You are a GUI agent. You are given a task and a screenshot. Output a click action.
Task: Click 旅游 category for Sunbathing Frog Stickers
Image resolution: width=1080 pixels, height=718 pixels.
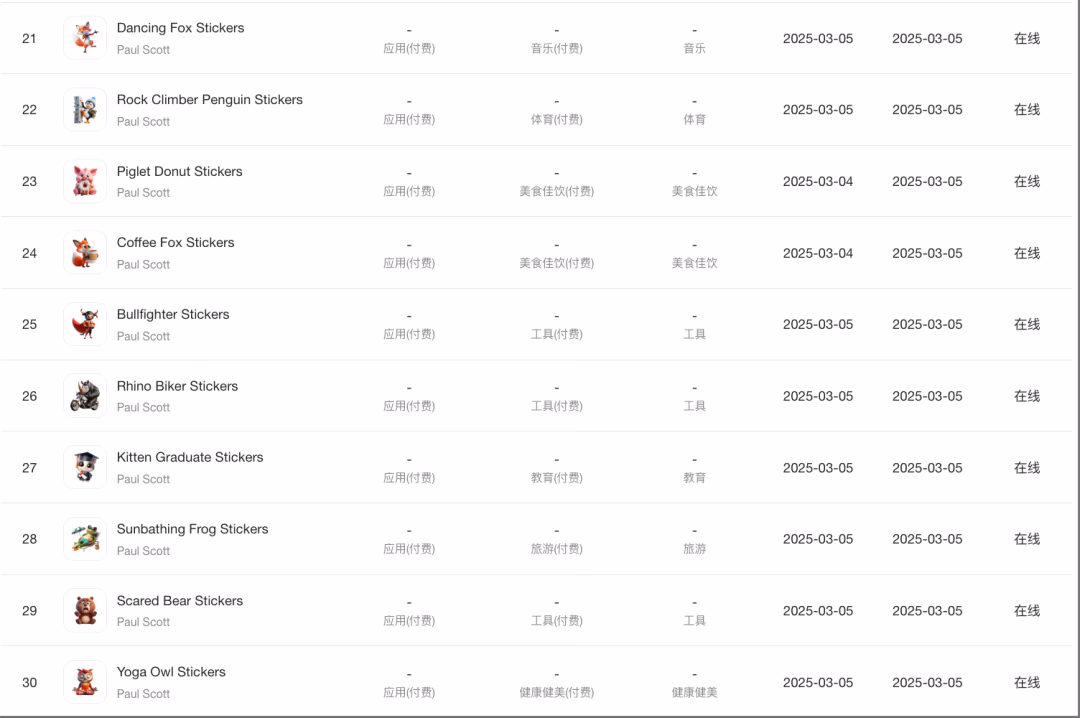(694, 548)
